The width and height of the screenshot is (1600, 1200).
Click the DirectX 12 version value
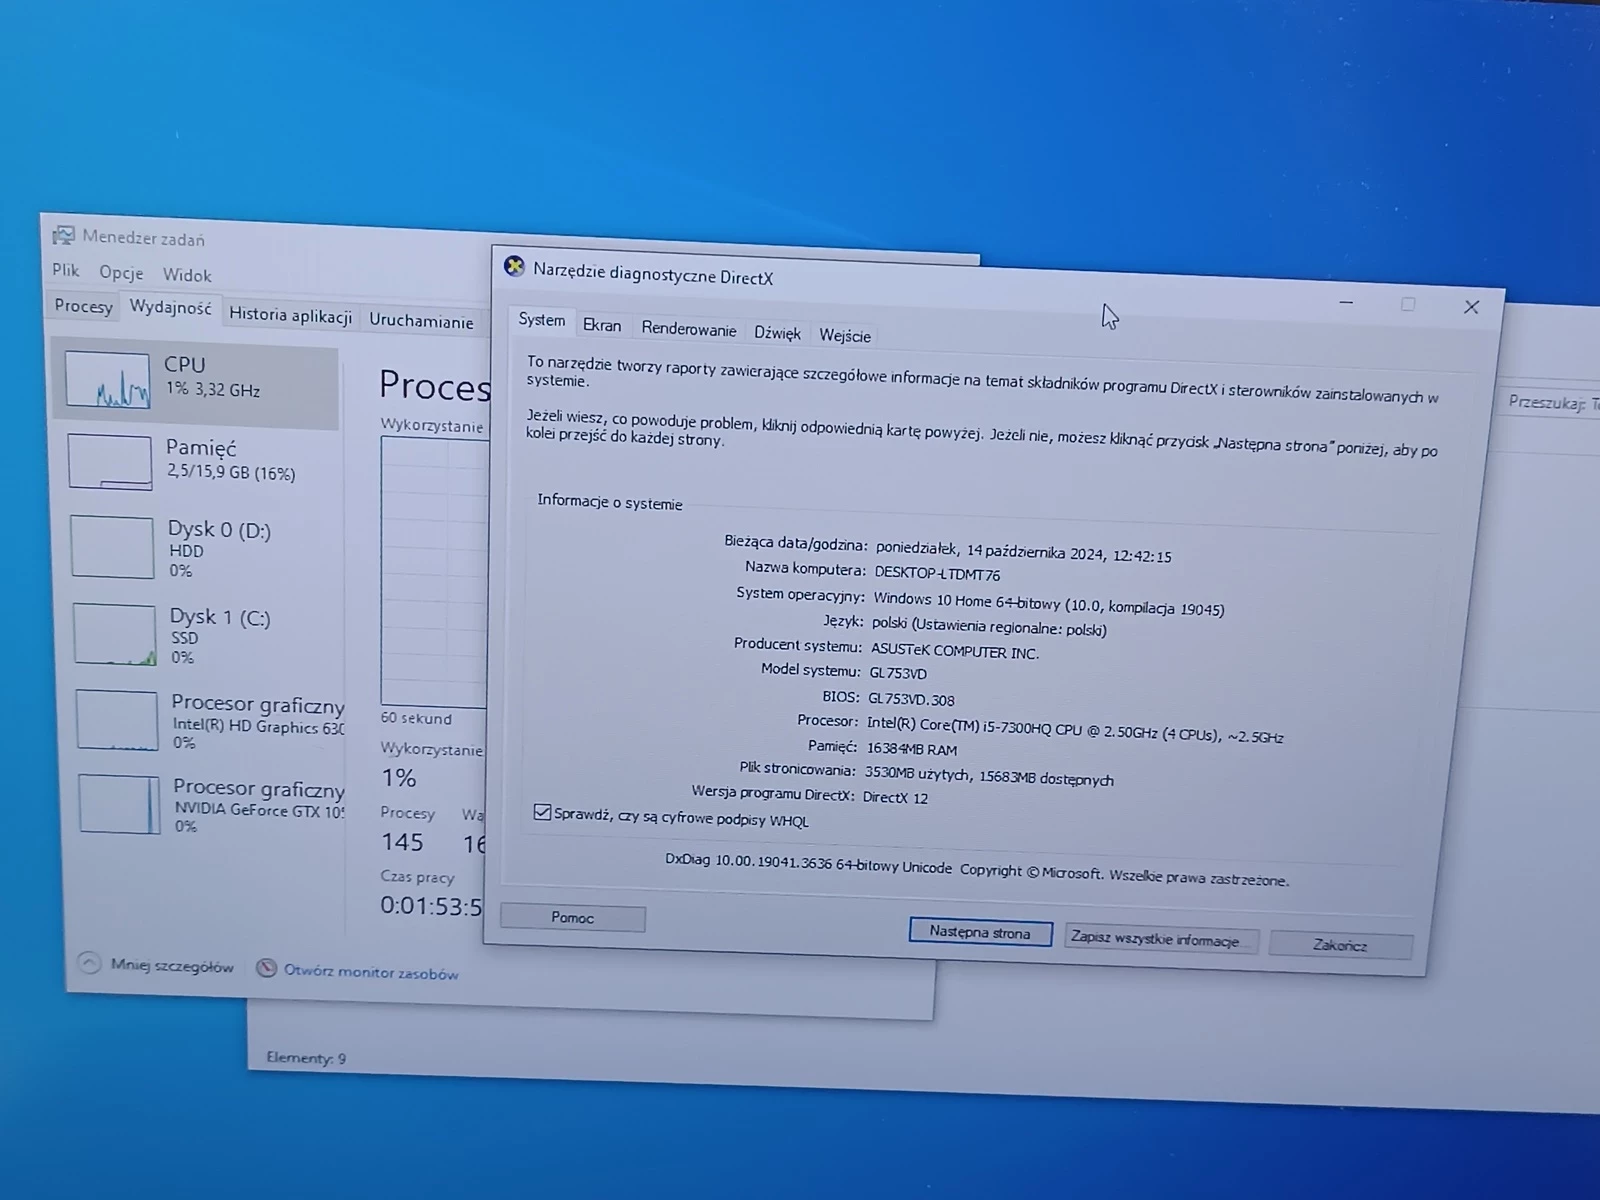click(x=895, y=797)
